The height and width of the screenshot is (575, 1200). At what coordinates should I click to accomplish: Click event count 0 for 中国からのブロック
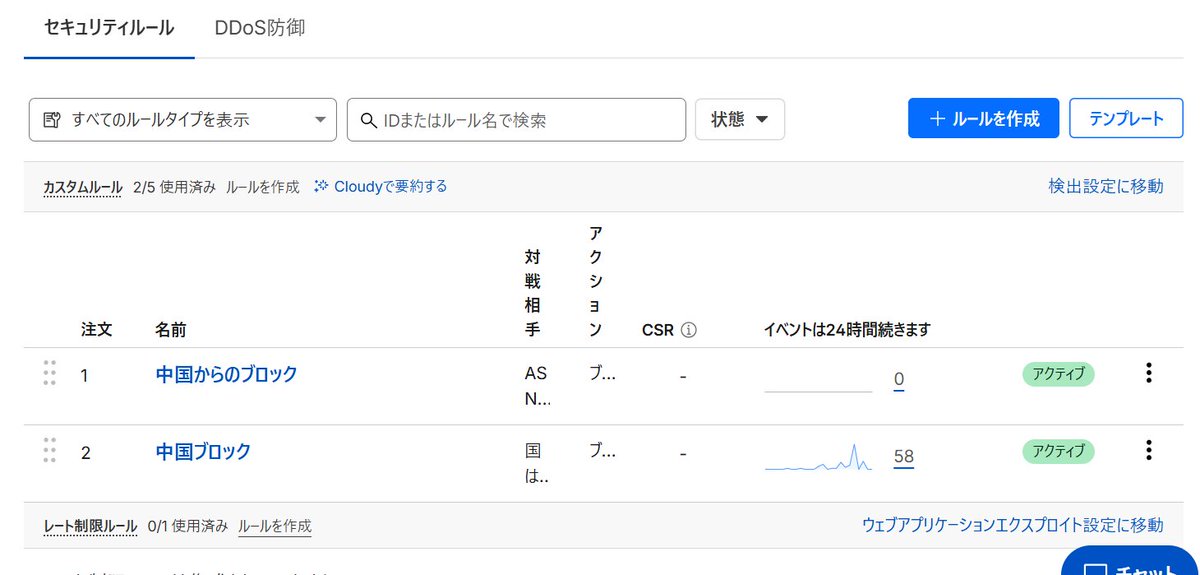[x=899, y=379]
